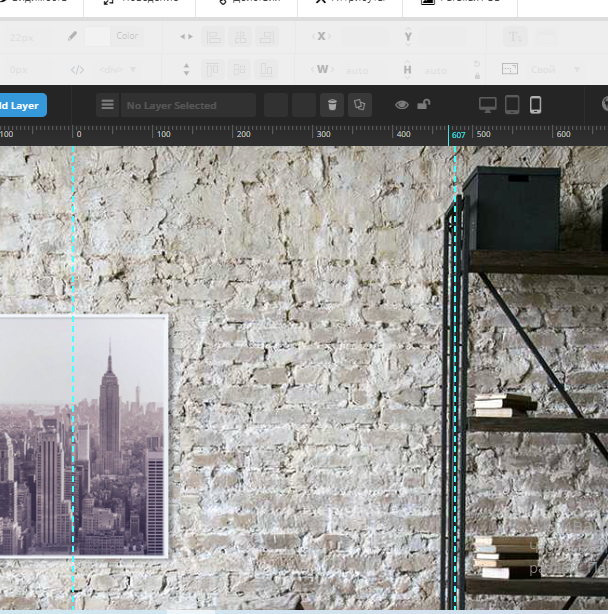The image size is (608, 614).
Task: Switch to mobile phone device preview
Action: click(x=536, y=105)
